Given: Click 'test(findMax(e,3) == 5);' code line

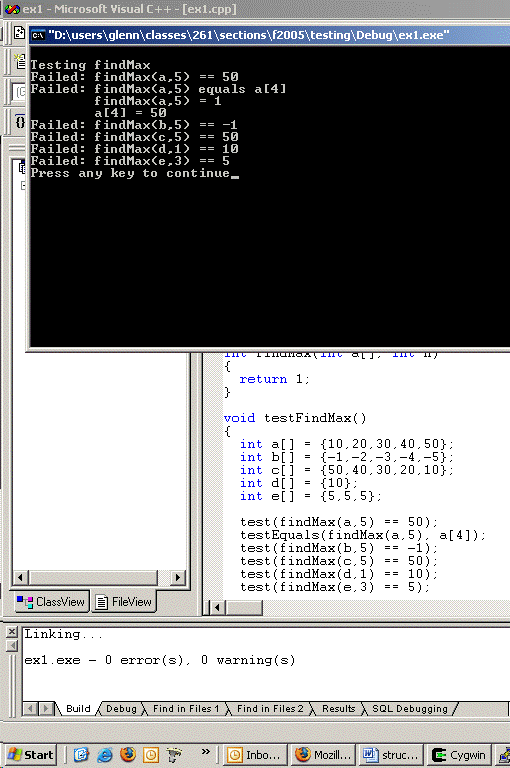Looking at the screenshot, I should [x=335, y=587].
